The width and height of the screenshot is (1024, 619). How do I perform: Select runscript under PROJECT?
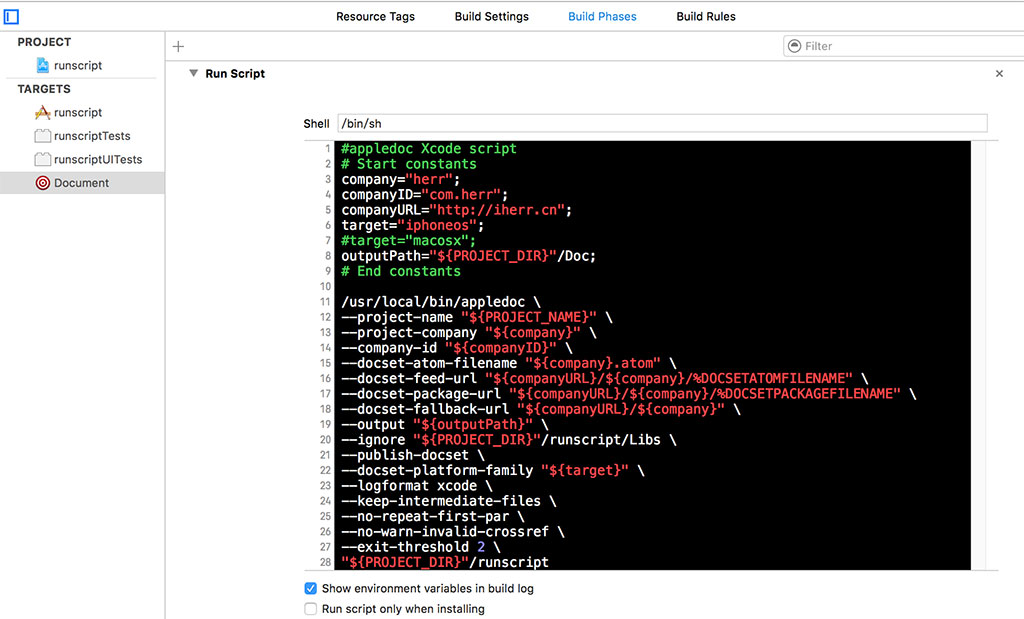click(78, 65)
